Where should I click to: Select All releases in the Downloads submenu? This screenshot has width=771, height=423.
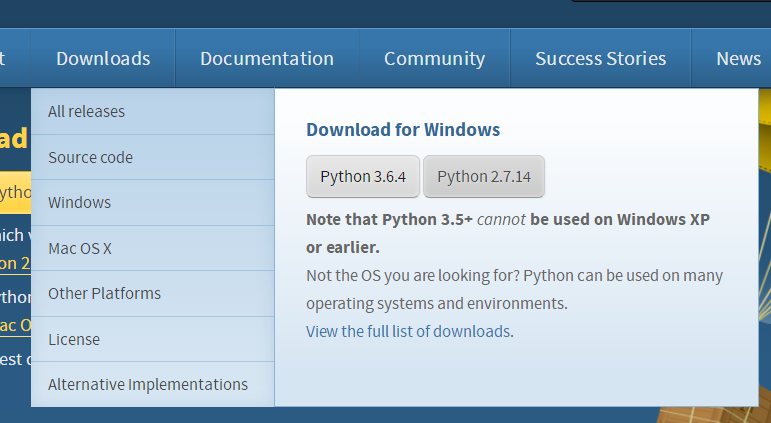pos(152,112)
